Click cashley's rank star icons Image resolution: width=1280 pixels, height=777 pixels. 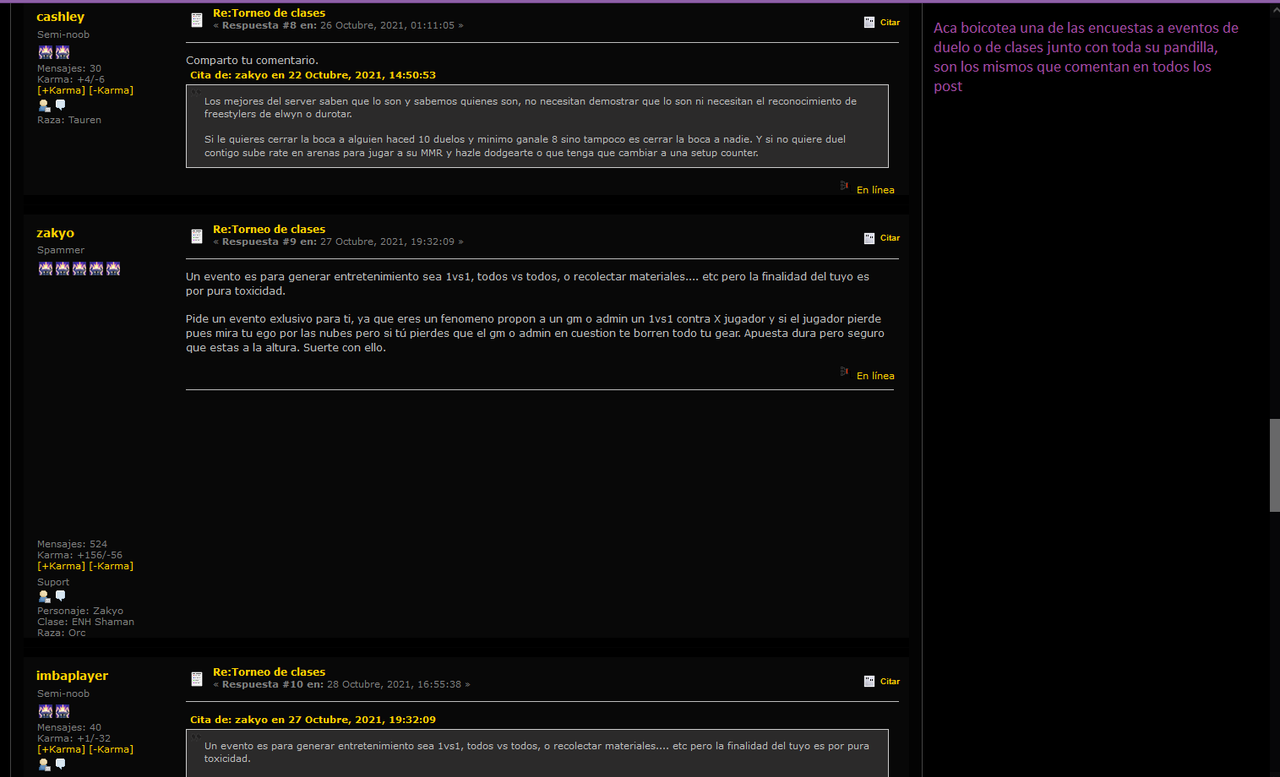click(54, 52)
